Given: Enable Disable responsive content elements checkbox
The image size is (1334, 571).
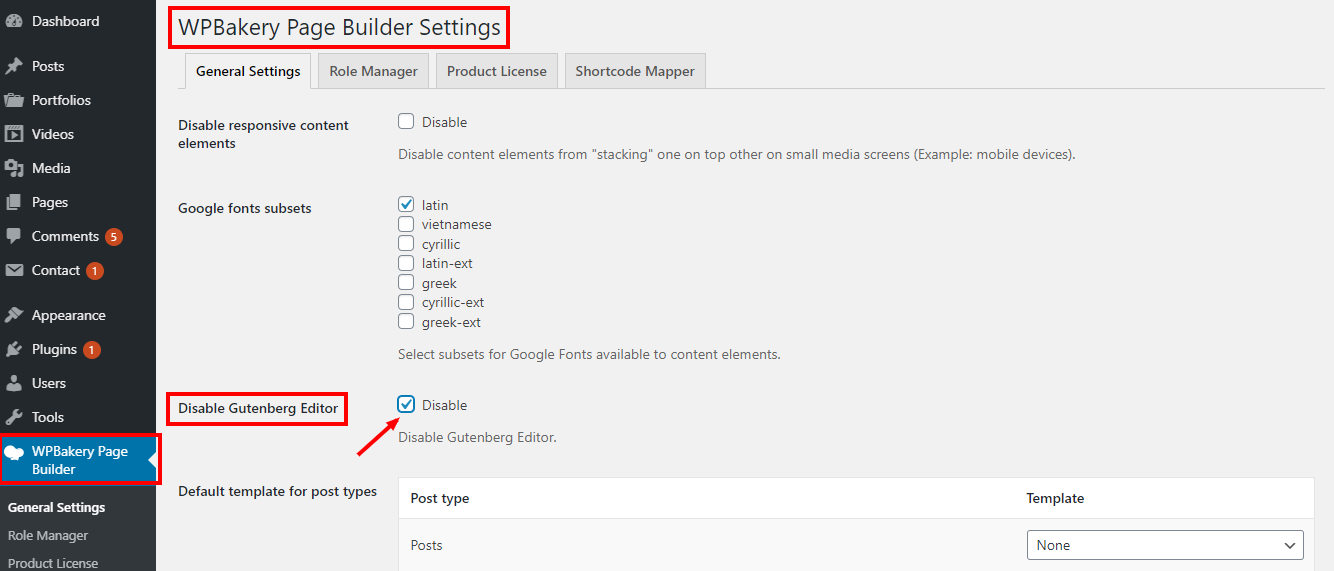Looking at the screenshot, I should click(406, 122).
